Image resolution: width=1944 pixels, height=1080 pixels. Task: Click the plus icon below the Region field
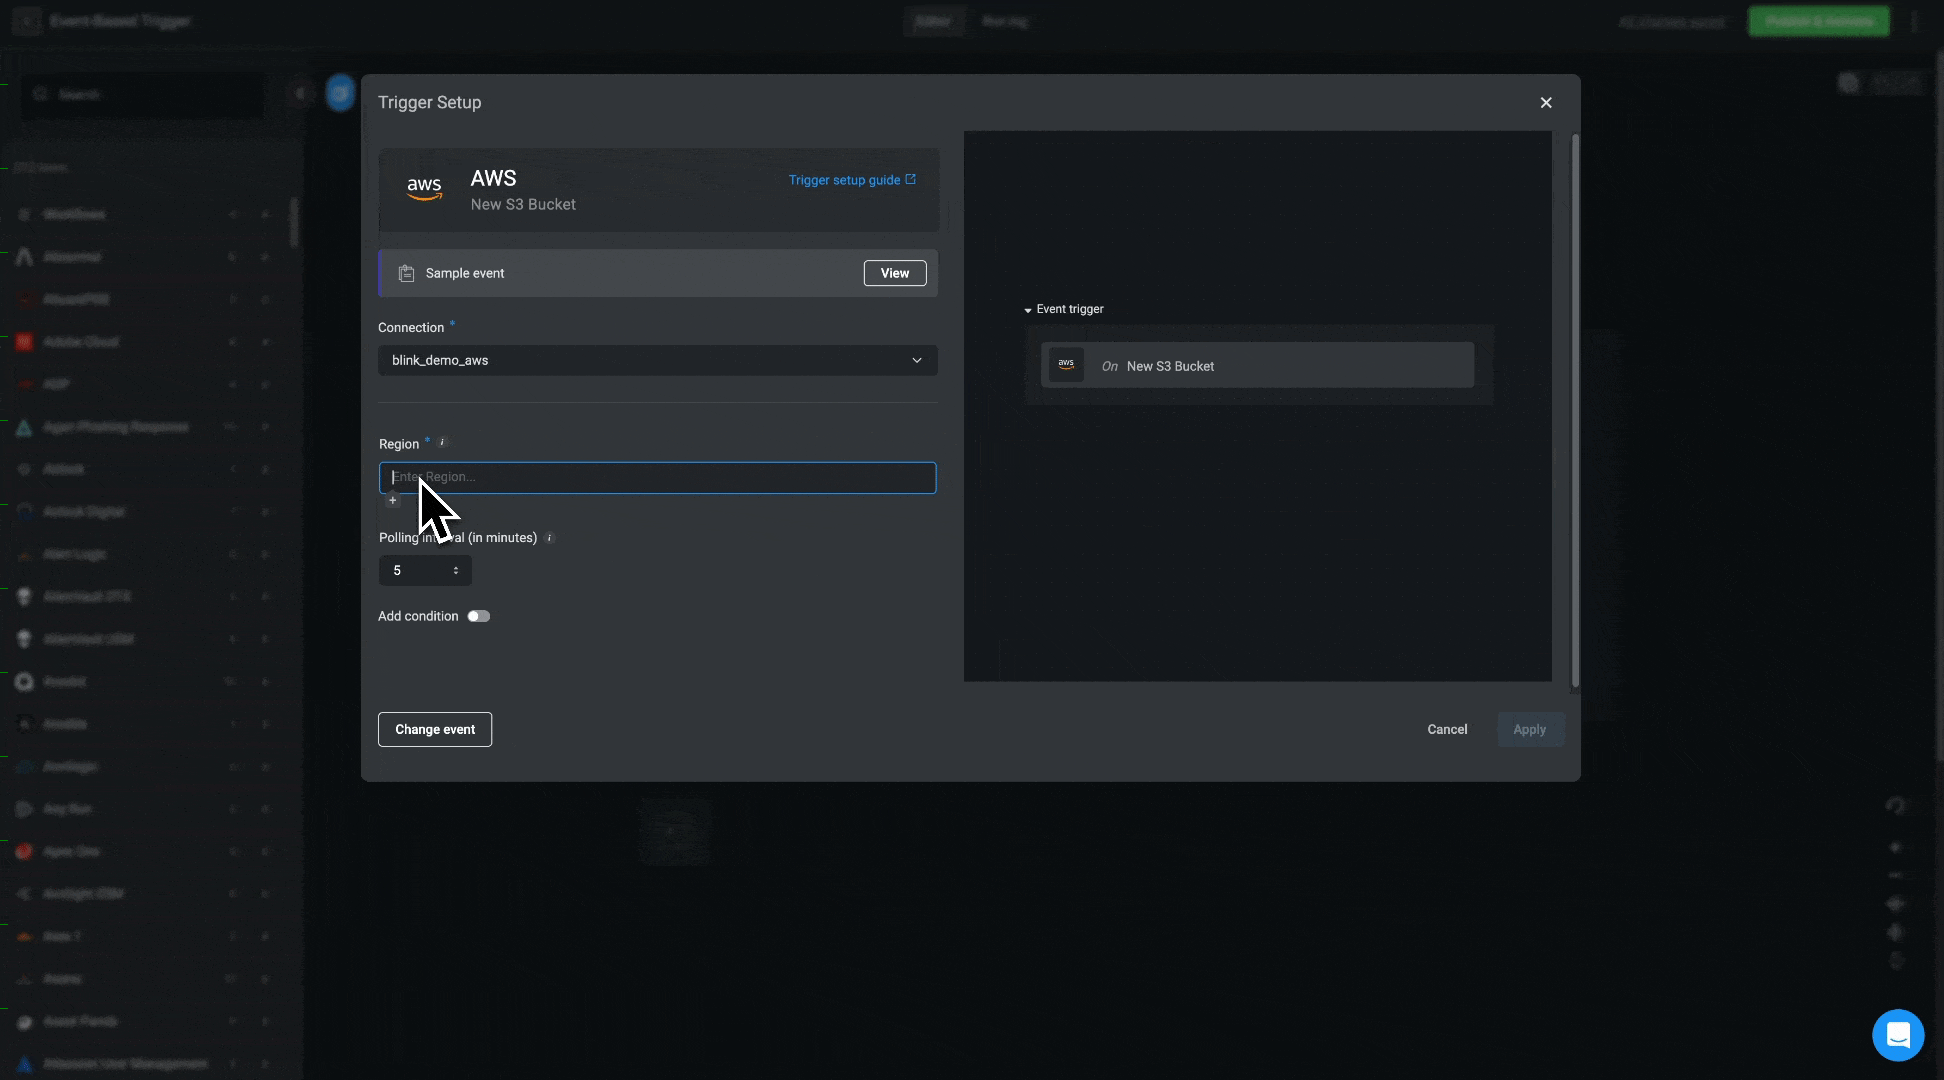[x=393, y=501]
